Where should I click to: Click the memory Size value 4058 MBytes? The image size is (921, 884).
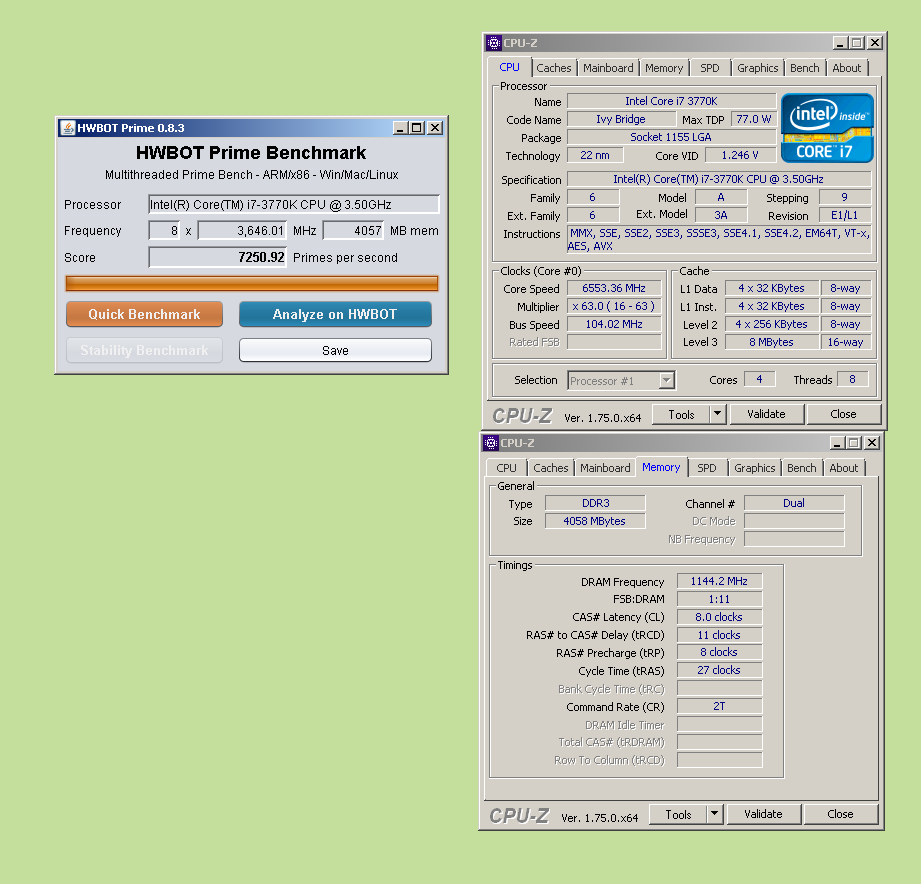pyautogui.click(x=595, y=521)
